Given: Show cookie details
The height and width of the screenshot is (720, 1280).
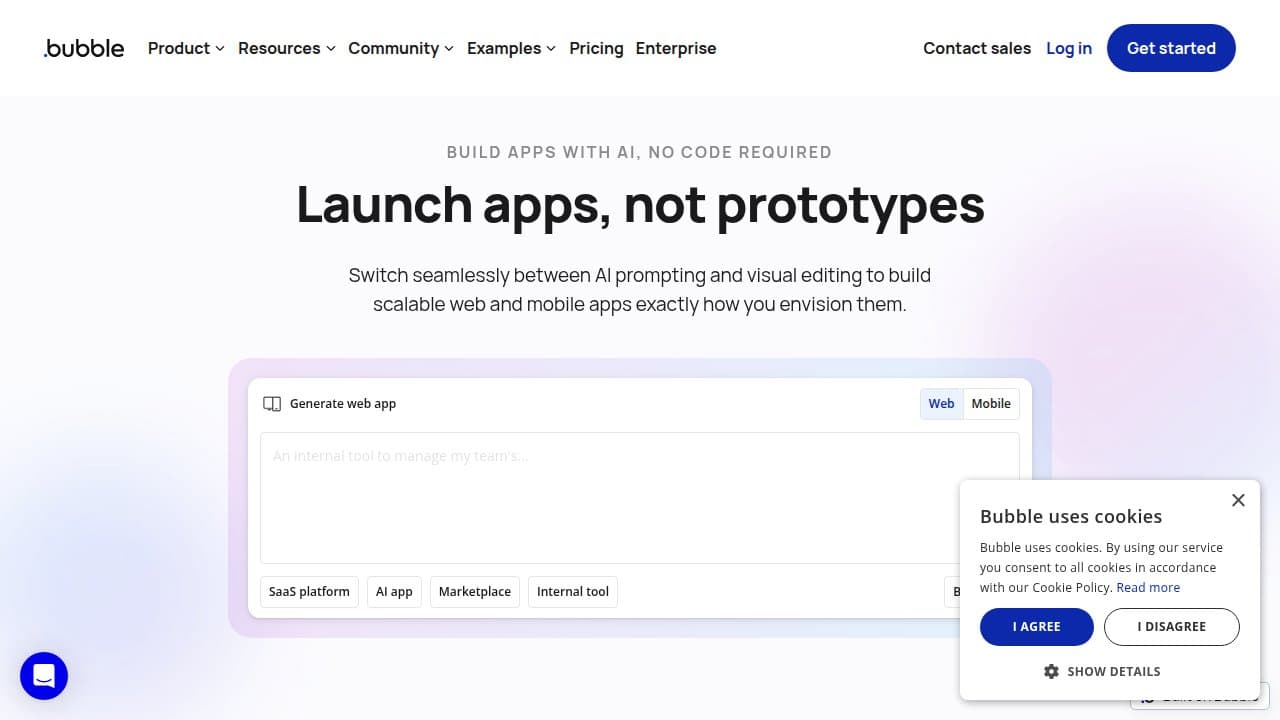Looking at the screenshot, I should (1102, 671).
